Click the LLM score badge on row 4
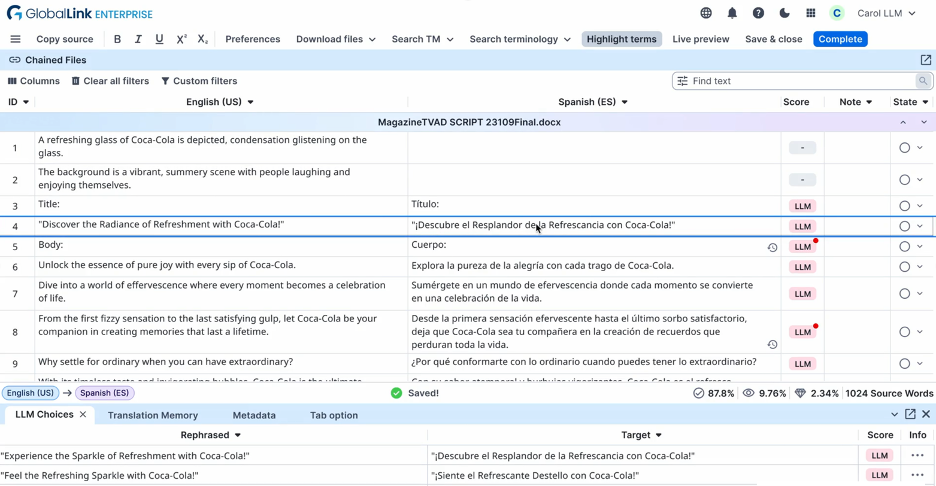Viewport: 936px width, 486px height. (802, 226)
